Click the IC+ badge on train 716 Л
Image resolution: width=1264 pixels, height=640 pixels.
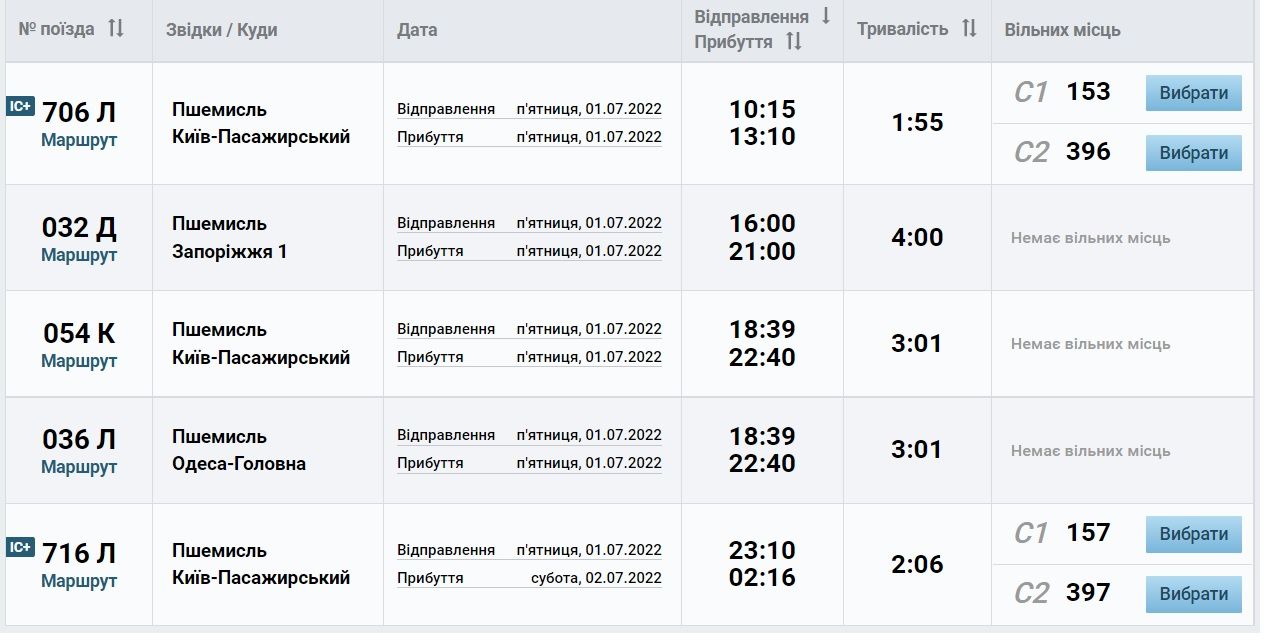click(20, 547)
